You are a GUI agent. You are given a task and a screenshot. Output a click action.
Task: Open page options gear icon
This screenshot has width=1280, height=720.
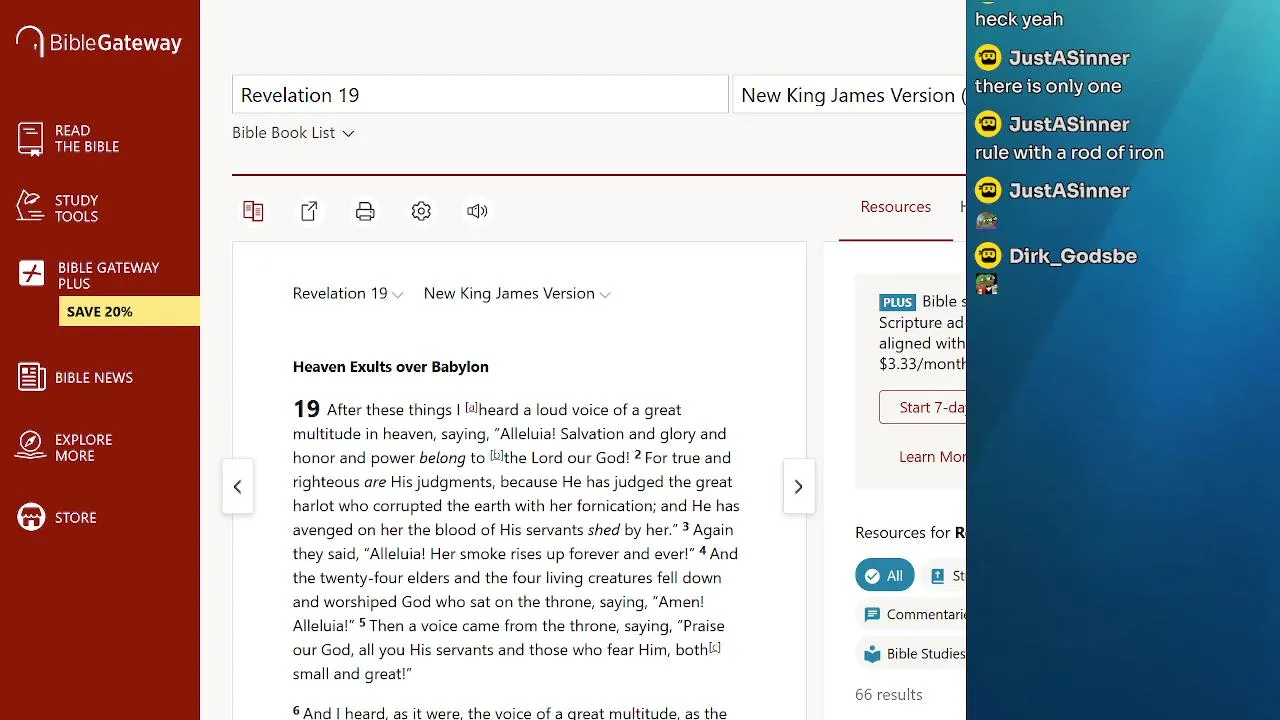pyautogui.click(x=421, y=211)
